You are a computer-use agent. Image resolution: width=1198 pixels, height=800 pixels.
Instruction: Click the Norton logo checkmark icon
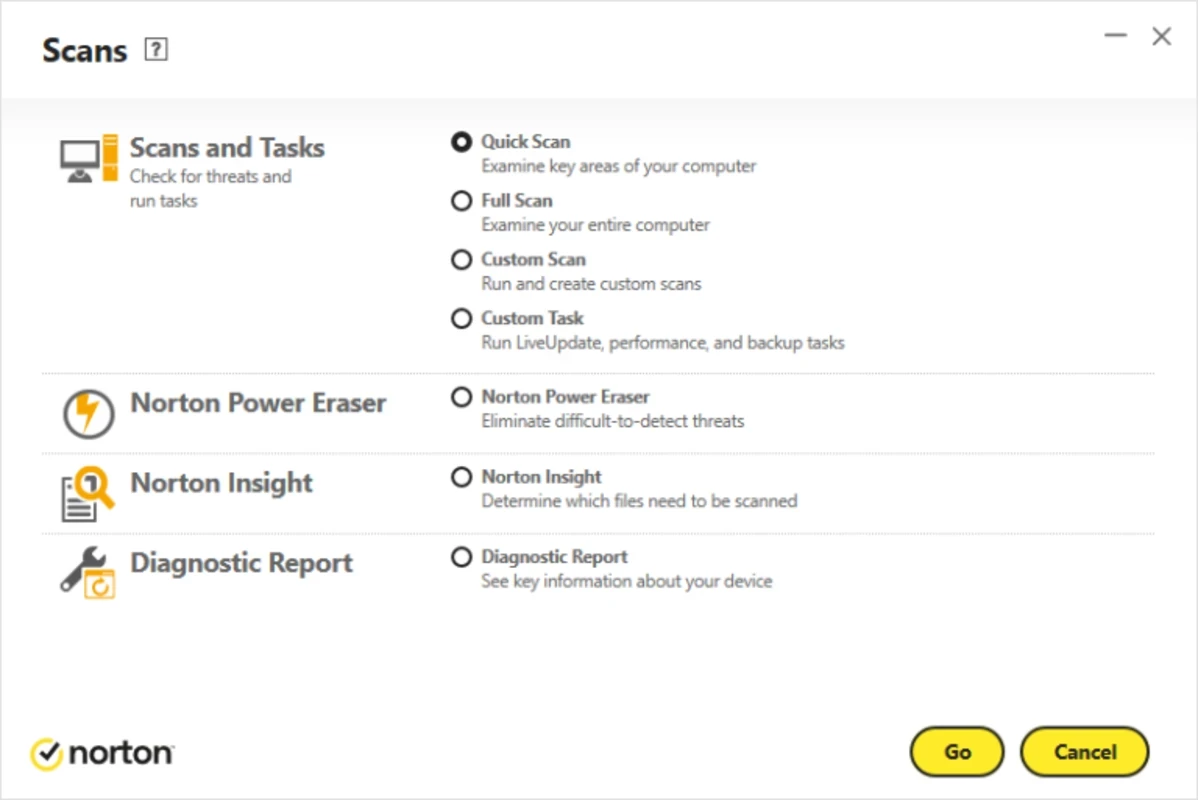47,753
